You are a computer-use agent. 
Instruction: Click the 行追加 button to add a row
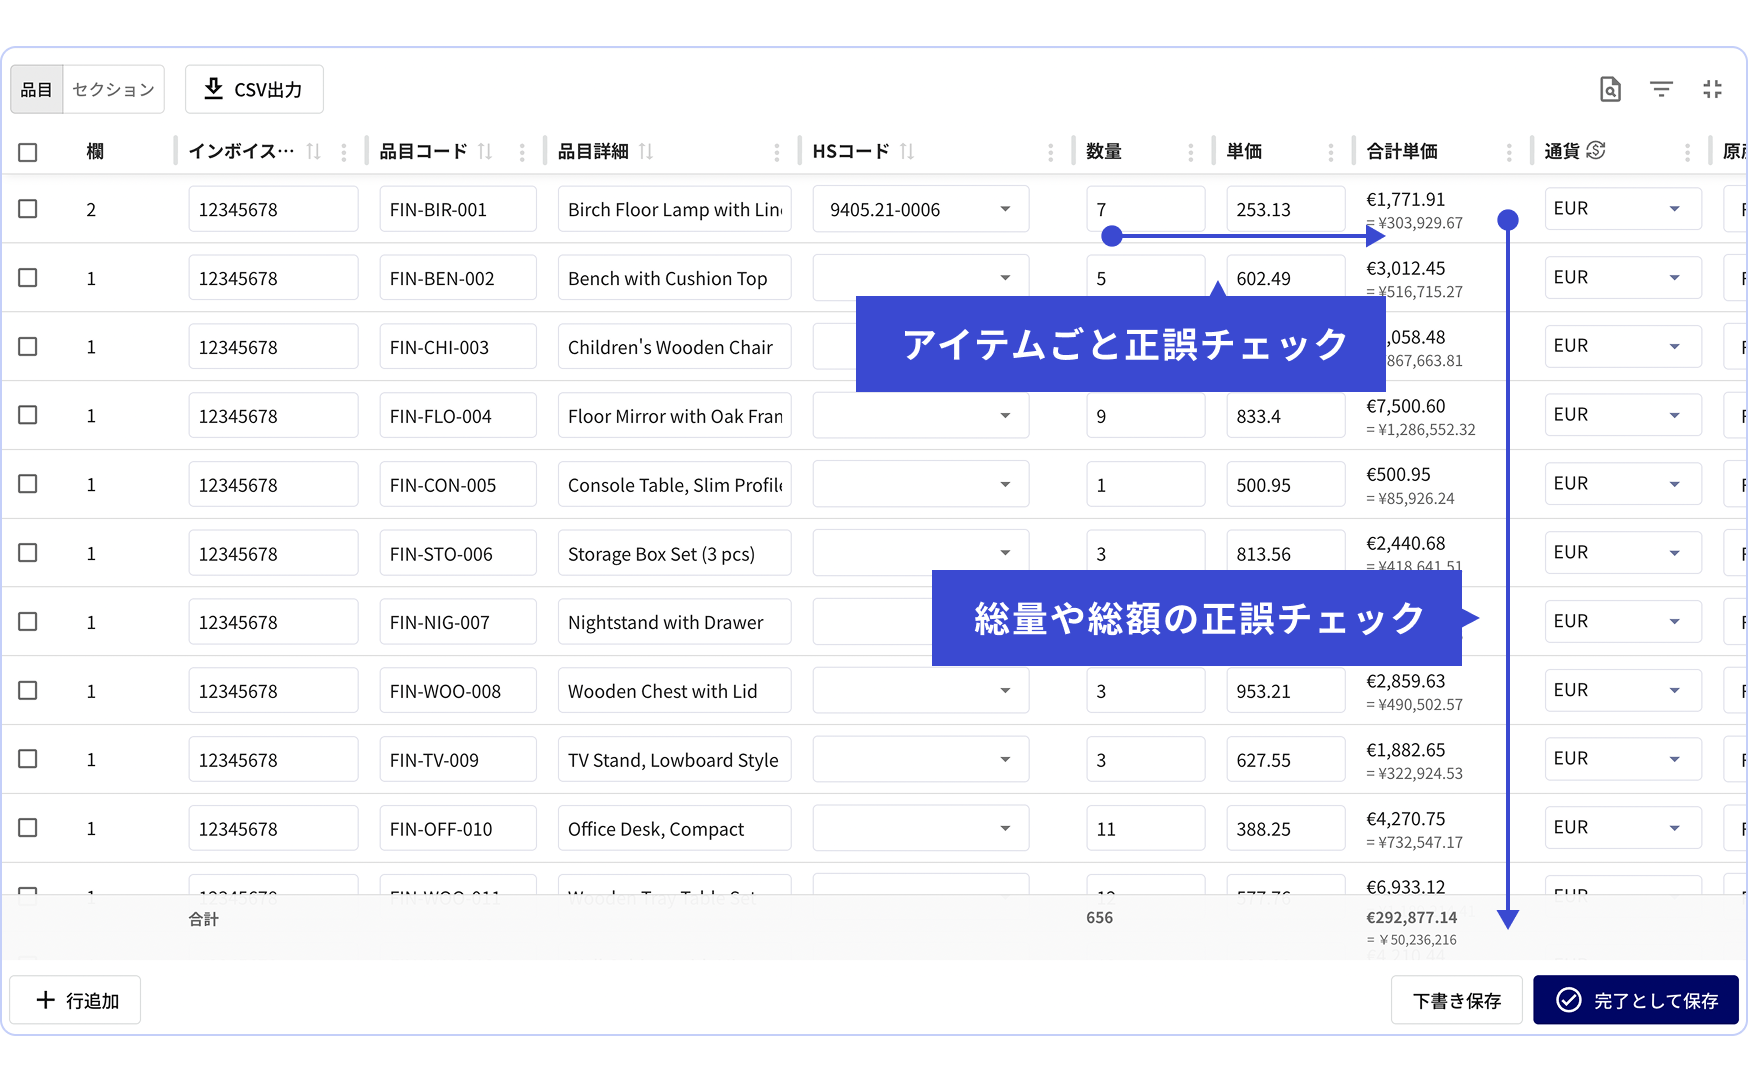point(75,1000)
